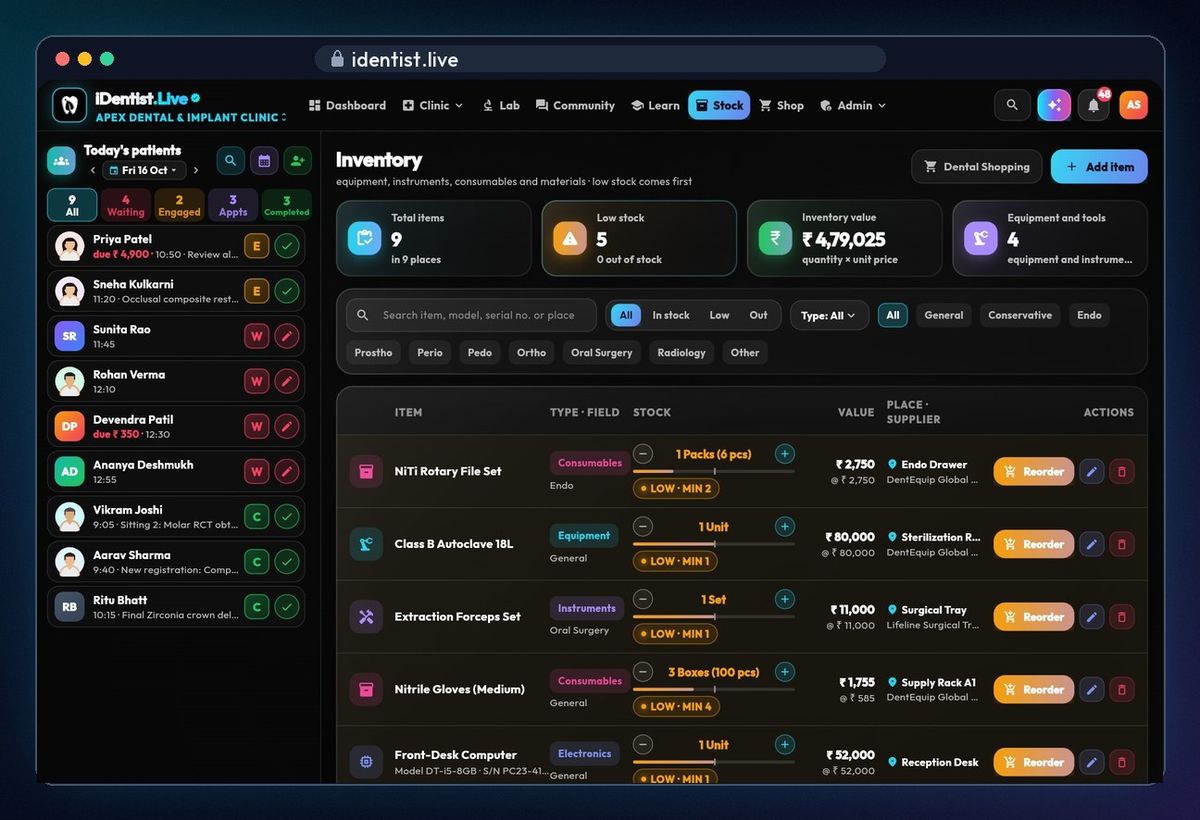
Task: Click the Add item button
Action: click(x=1099, y=167)
